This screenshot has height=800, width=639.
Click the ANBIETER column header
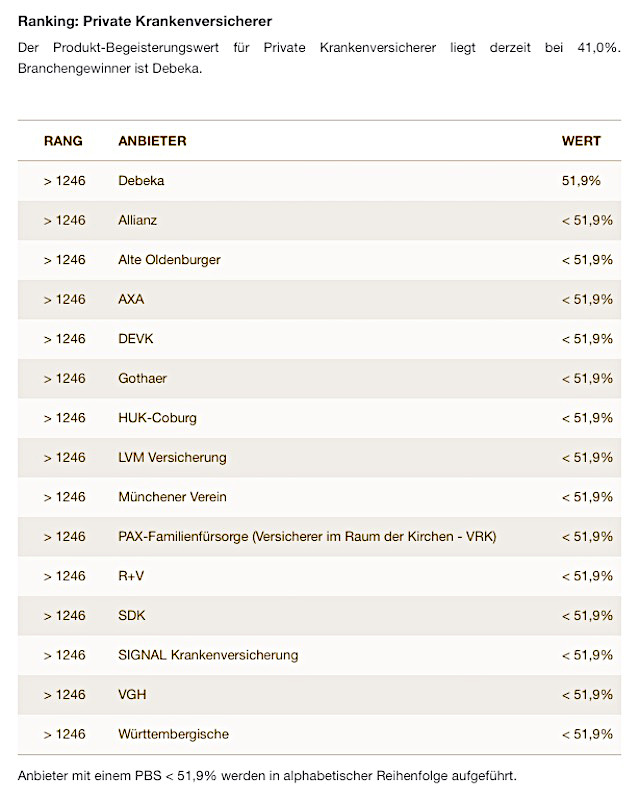pyautogui.click(x=152, y=141)
